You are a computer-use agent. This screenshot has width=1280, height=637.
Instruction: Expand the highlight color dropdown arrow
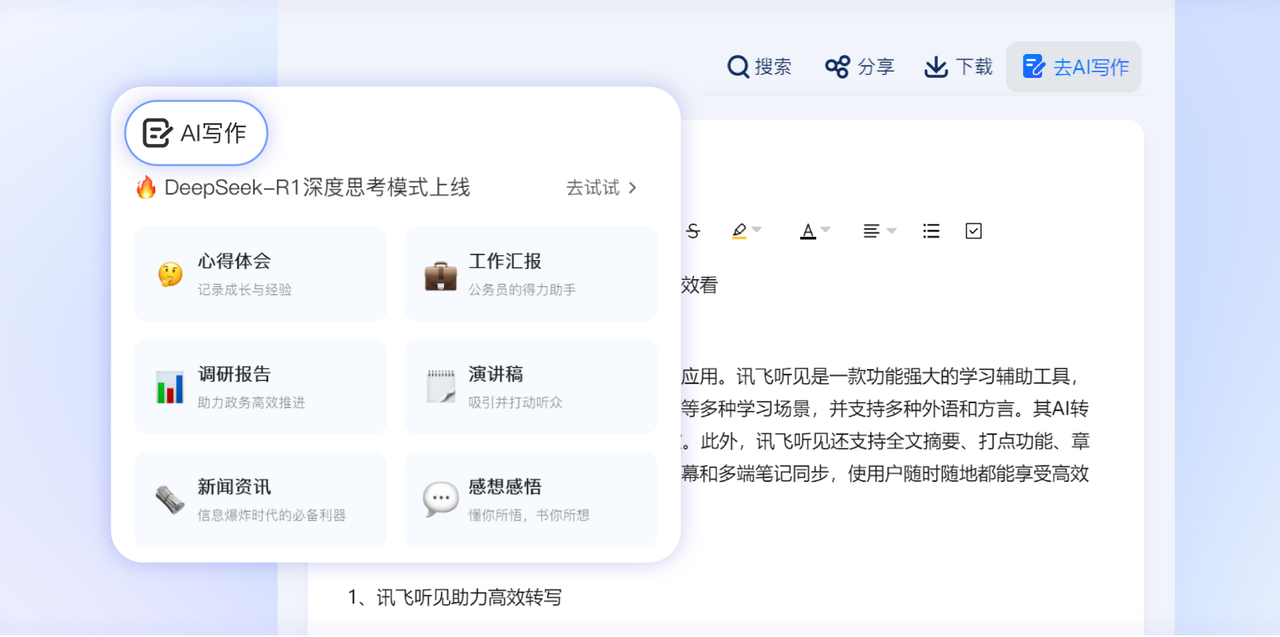(x=757, y=230)
